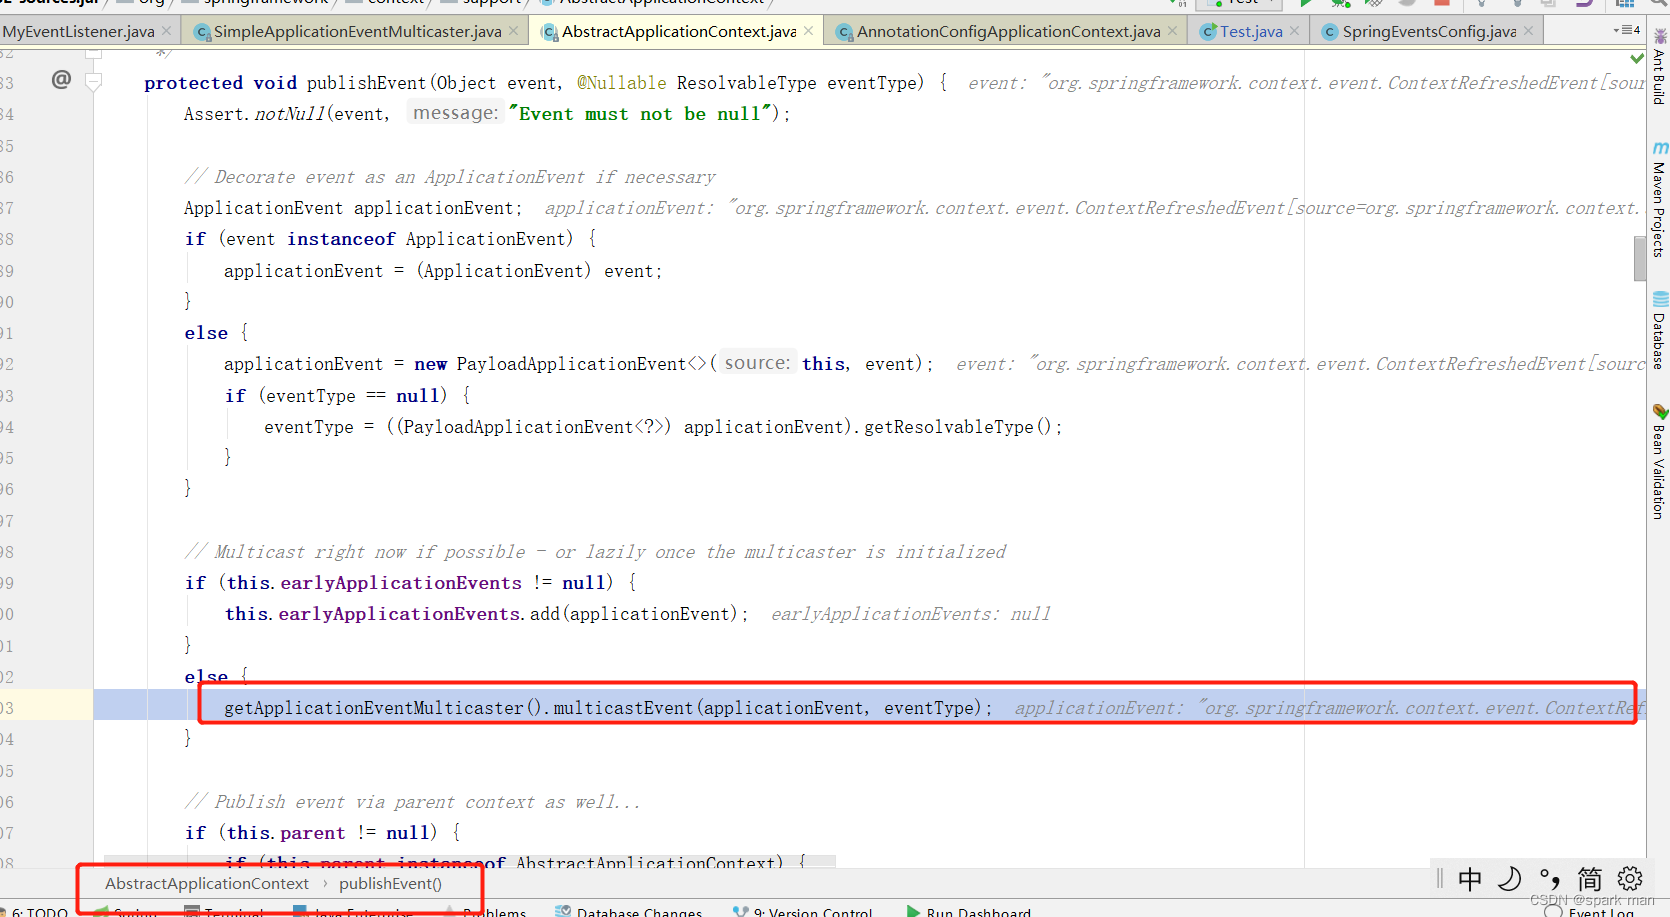Collapse the publishEvent method fold marker

[x=93, y=82]
